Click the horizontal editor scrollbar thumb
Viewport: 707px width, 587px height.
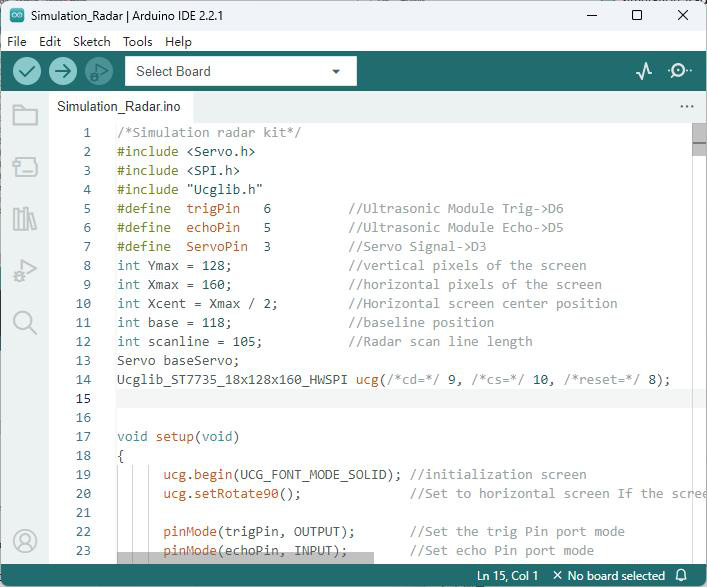point(245,558)
